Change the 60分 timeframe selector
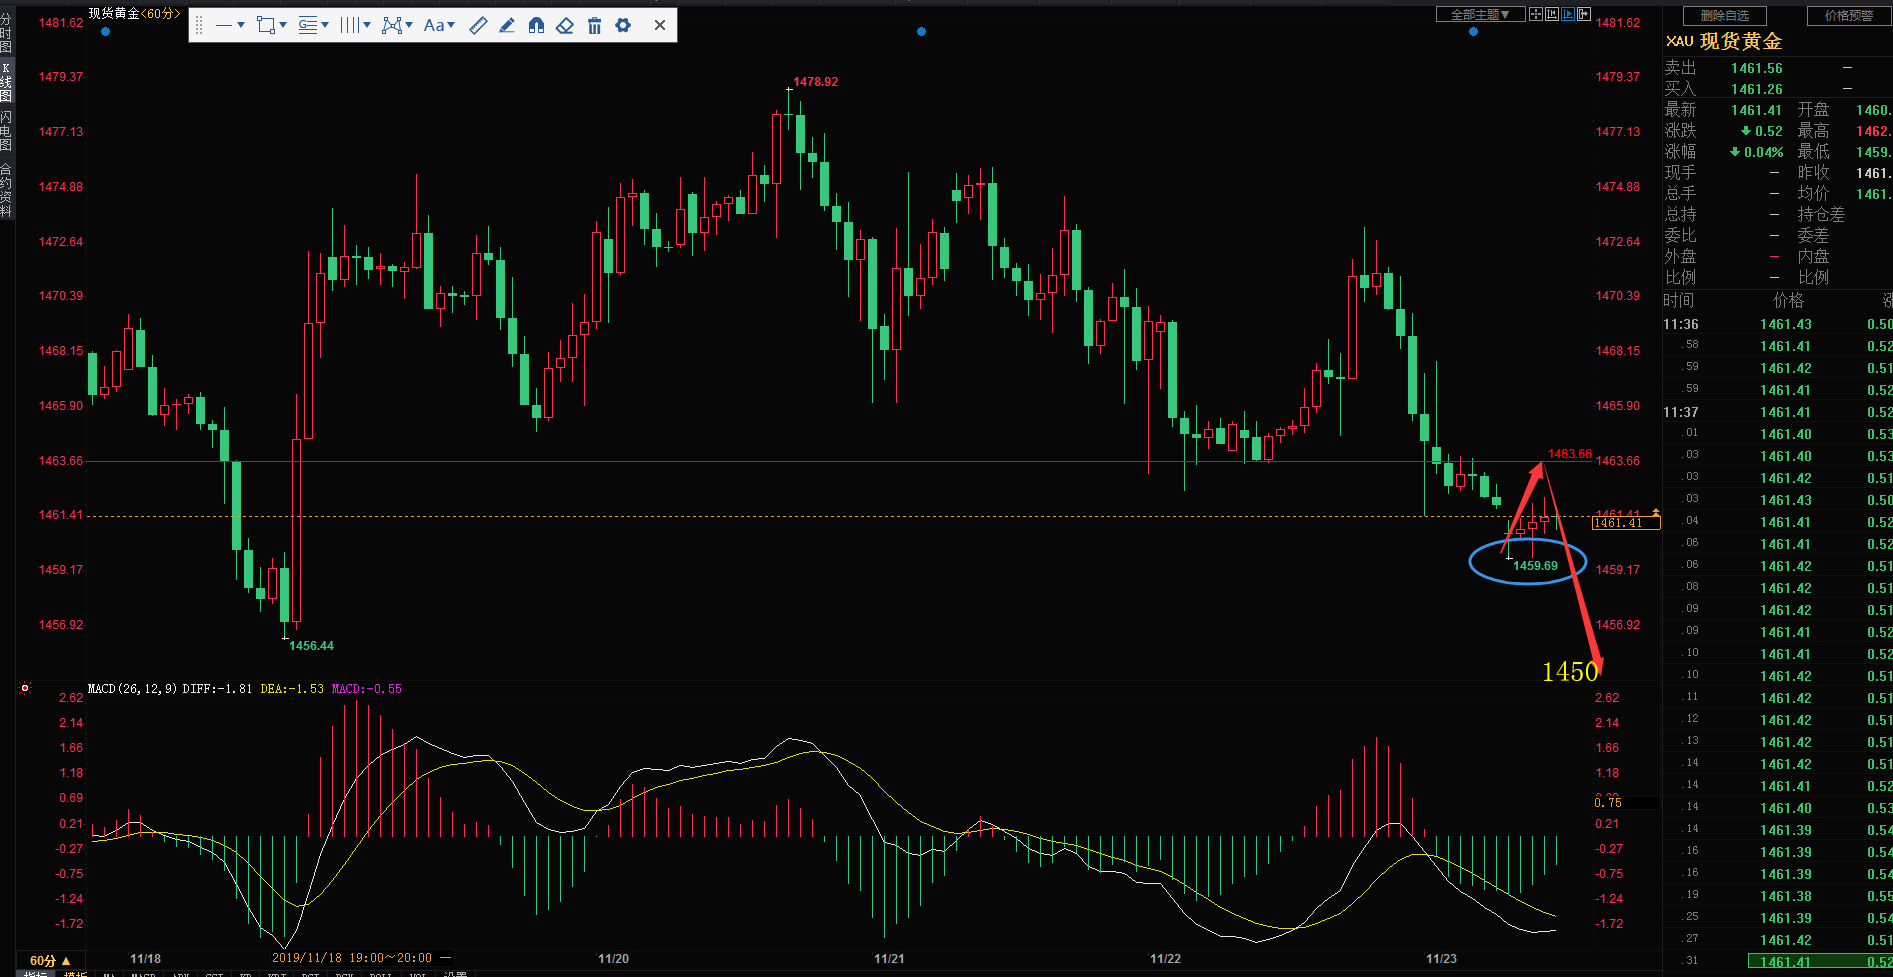The image size is (1893, 977). pos(50,960)
